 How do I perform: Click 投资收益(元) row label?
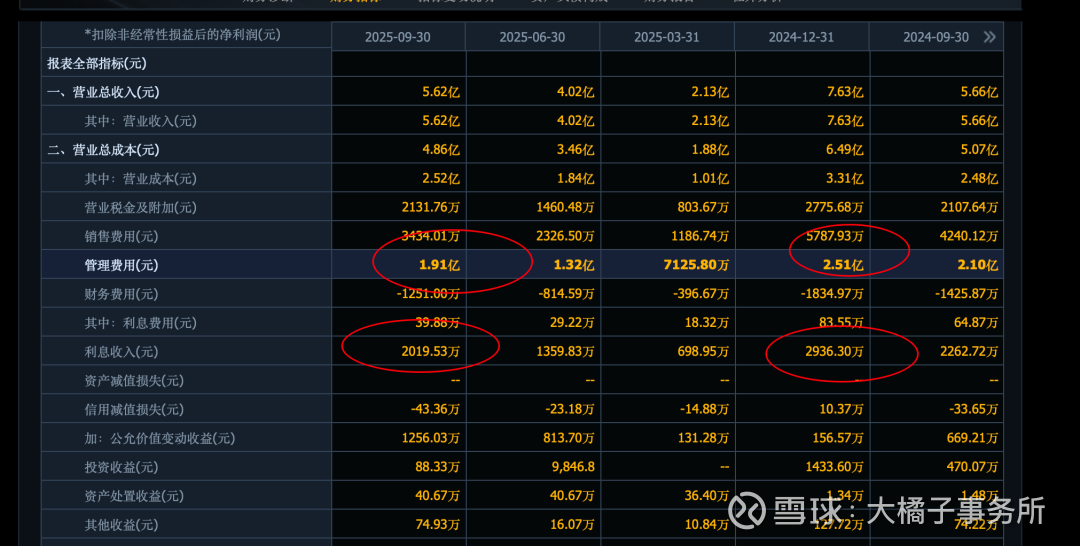click(x=121, y=468)
